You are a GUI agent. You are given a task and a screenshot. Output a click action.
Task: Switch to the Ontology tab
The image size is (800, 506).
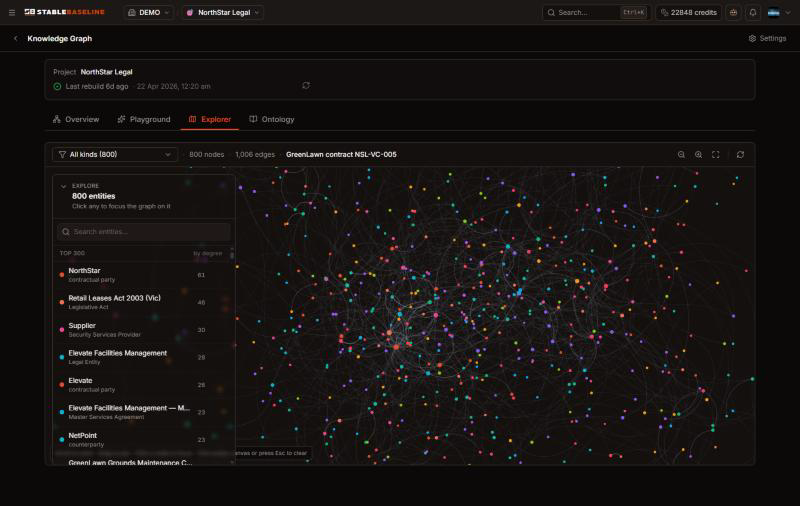click(271, 119)
